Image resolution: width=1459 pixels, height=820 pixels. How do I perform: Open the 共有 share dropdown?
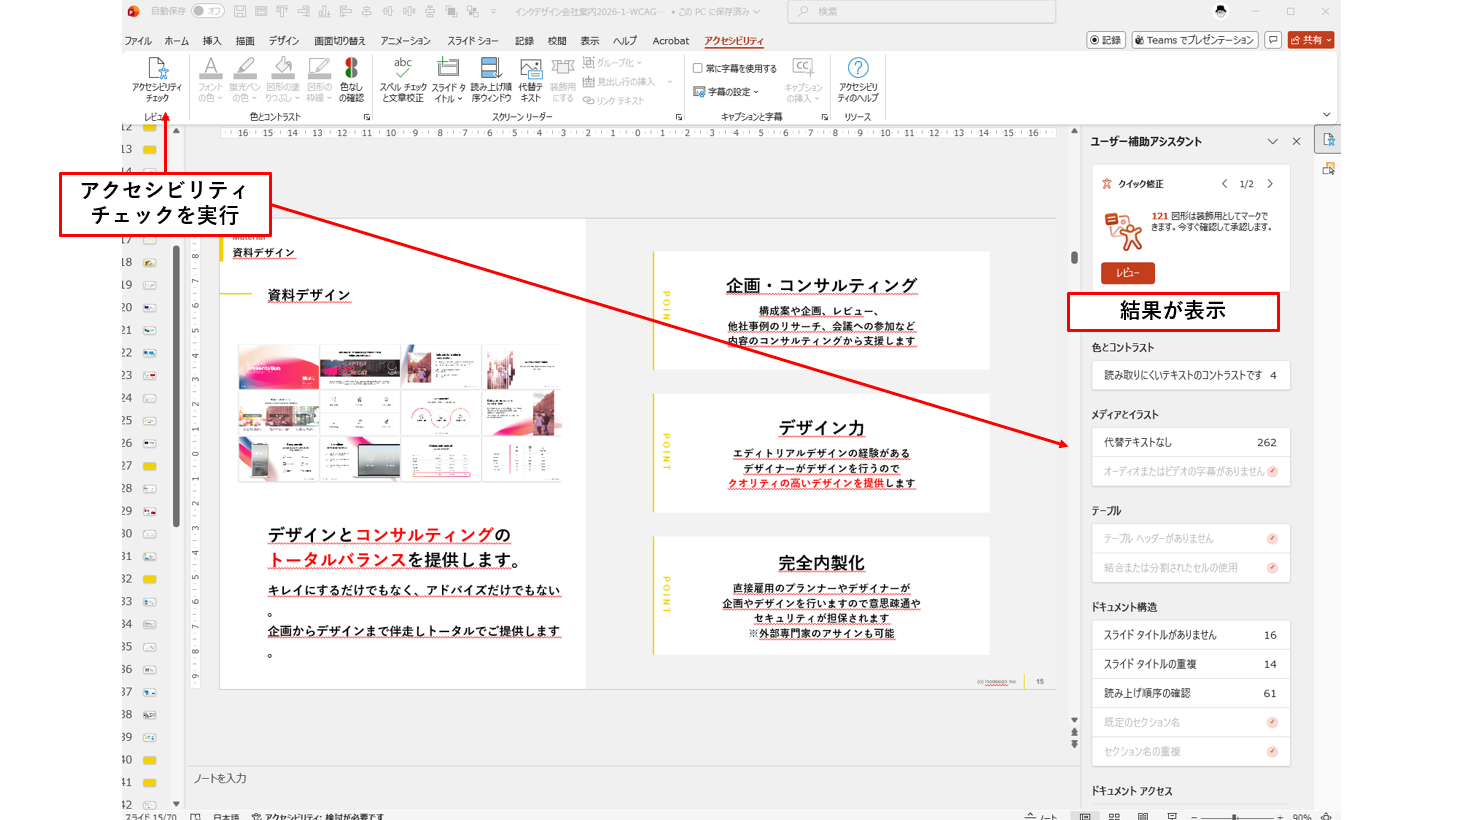[1311, 40]
